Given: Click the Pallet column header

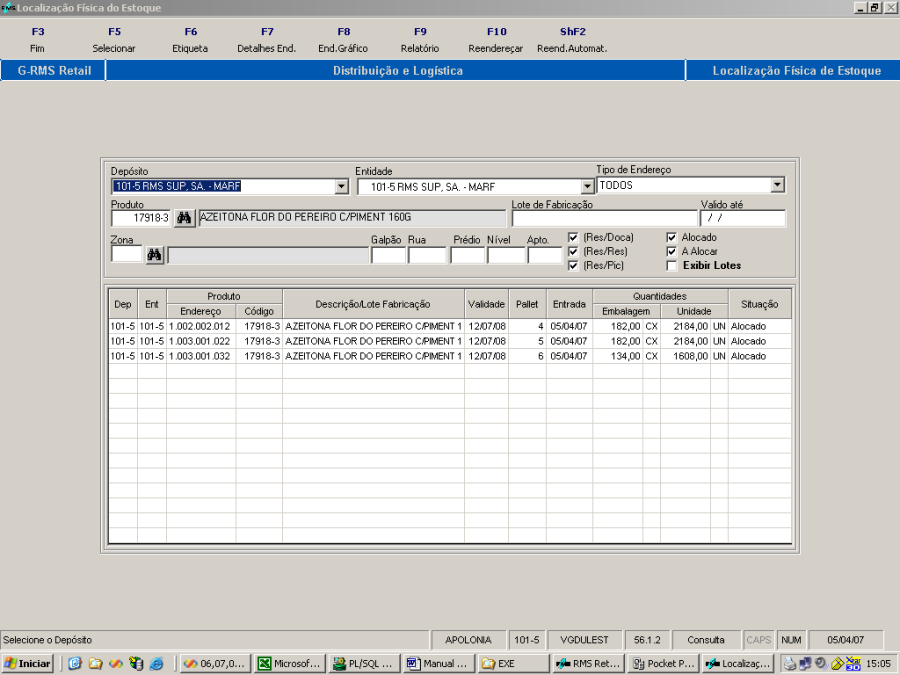Looking at the screenshot, I should (x=527, y=304).
